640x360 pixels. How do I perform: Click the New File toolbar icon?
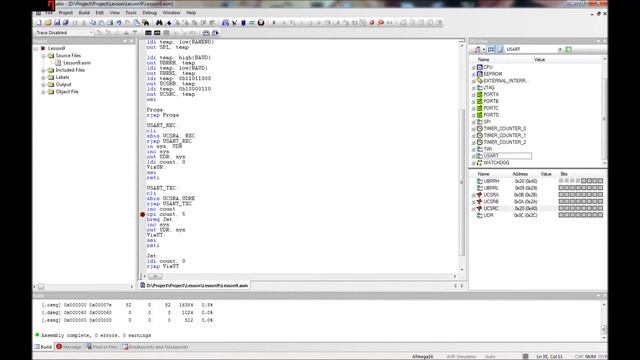click(x=39, y=22)
